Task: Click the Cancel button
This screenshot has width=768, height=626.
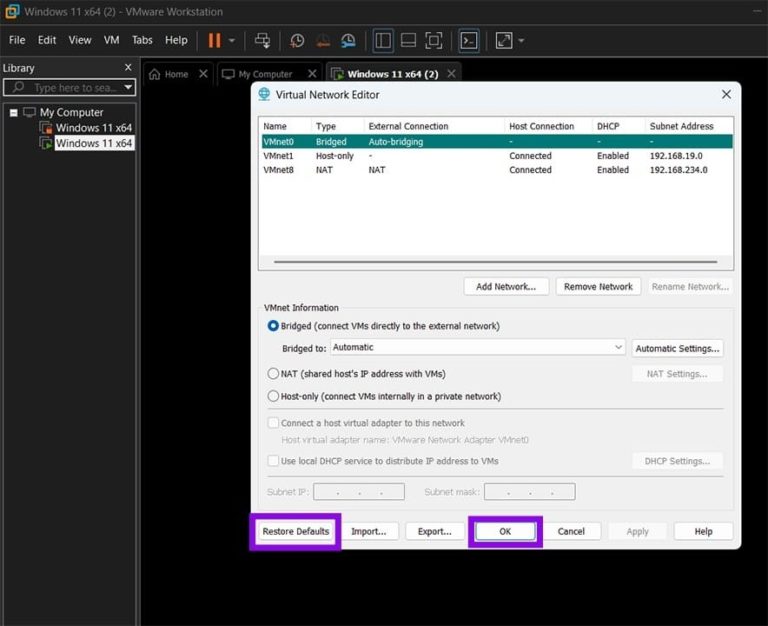Action: click(571, 531)
